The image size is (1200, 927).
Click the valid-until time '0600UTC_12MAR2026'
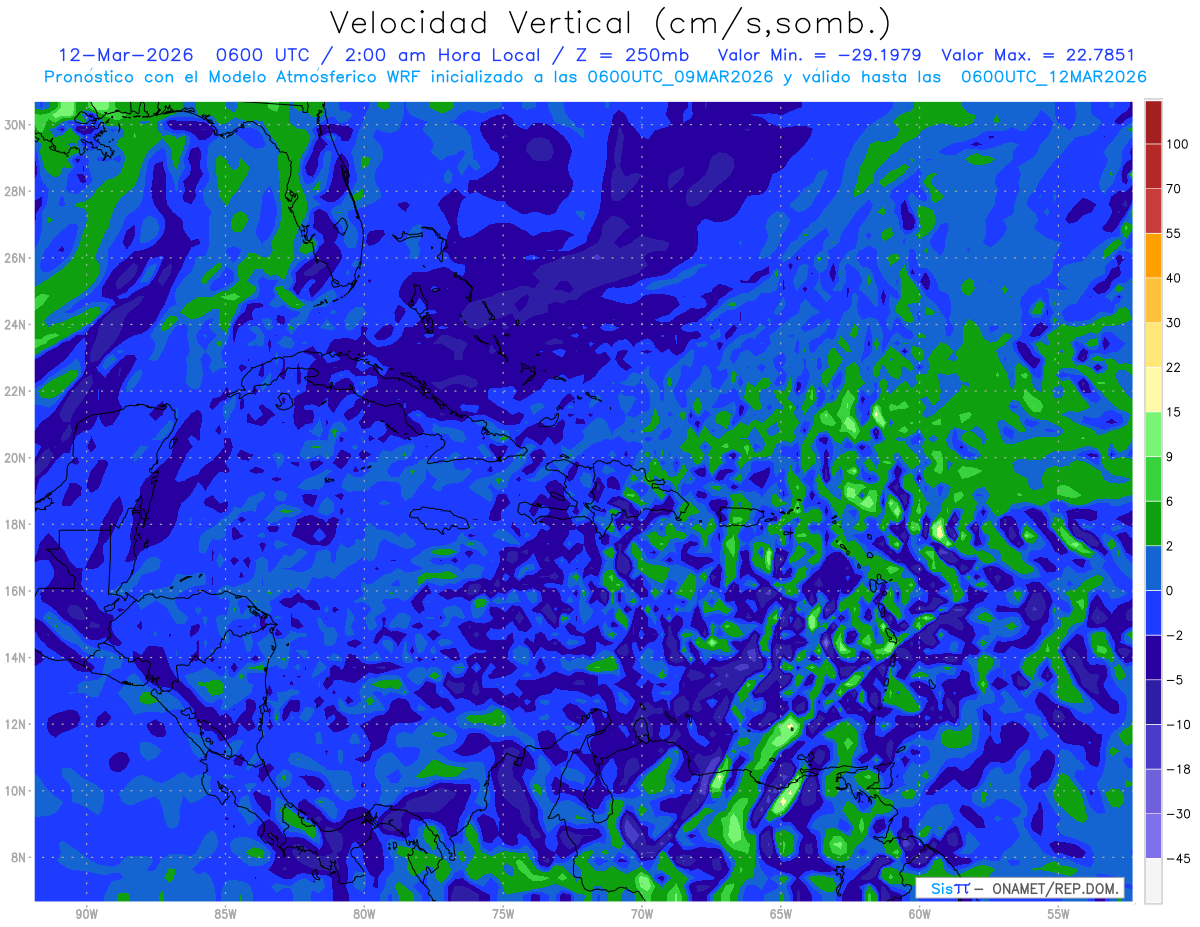tap(1053, 77)
